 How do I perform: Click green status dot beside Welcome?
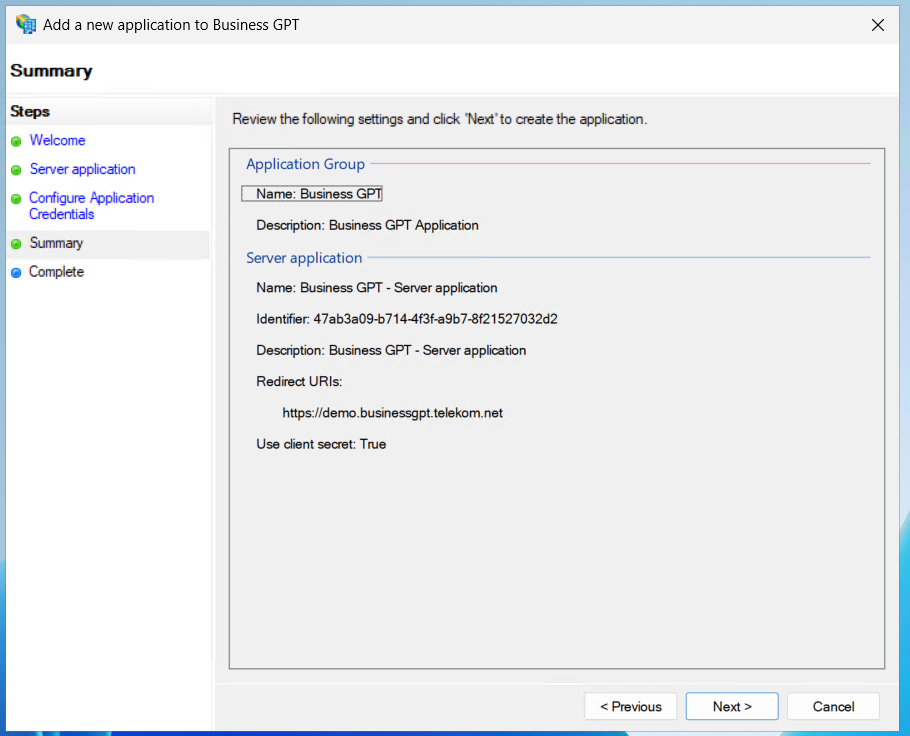tap(16, 141)
